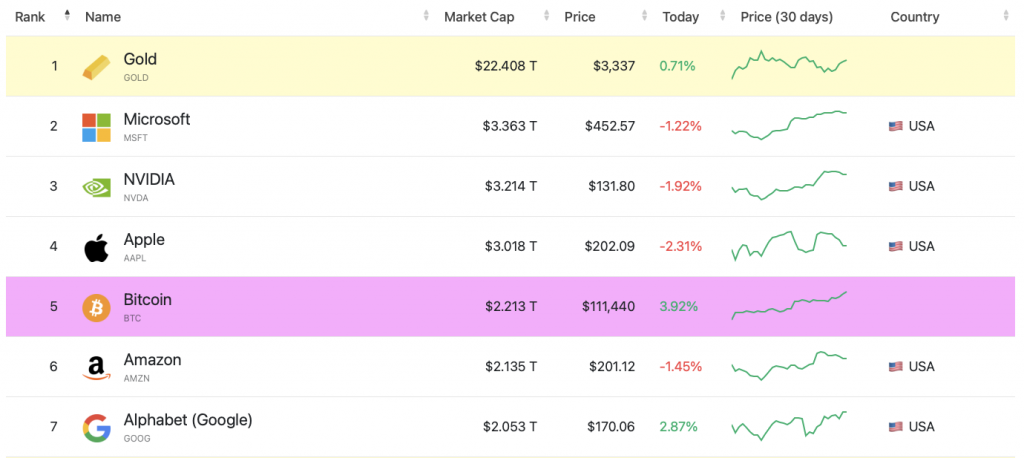Image resolution: width=1024 pixels, height=458 pixels.
Task: Click Alphabet price $170.06
Action: click(611, 427)
